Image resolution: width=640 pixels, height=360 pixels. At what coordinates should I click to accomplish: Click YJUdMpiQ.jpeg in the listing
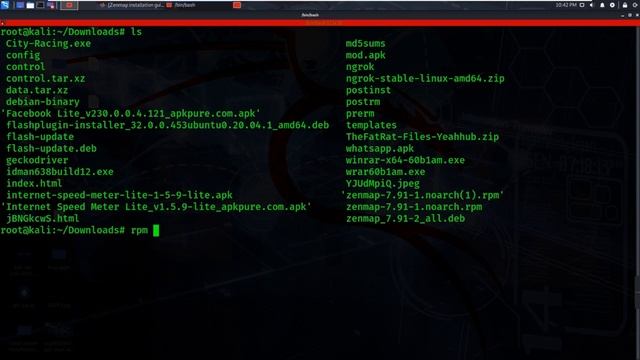tap(382, 183)
